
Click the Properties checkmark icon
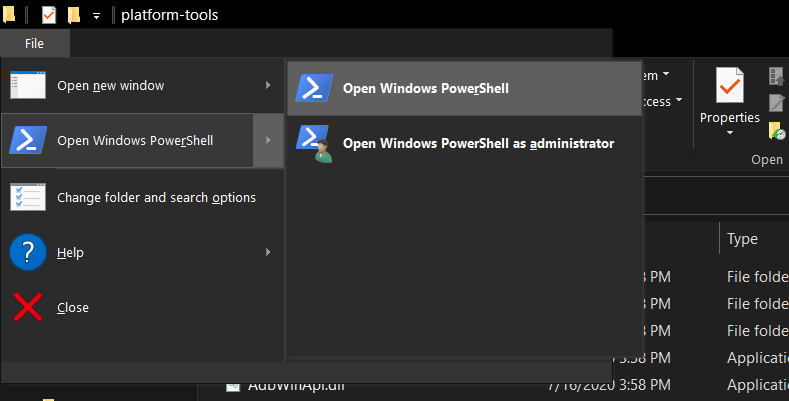point(730,86)
